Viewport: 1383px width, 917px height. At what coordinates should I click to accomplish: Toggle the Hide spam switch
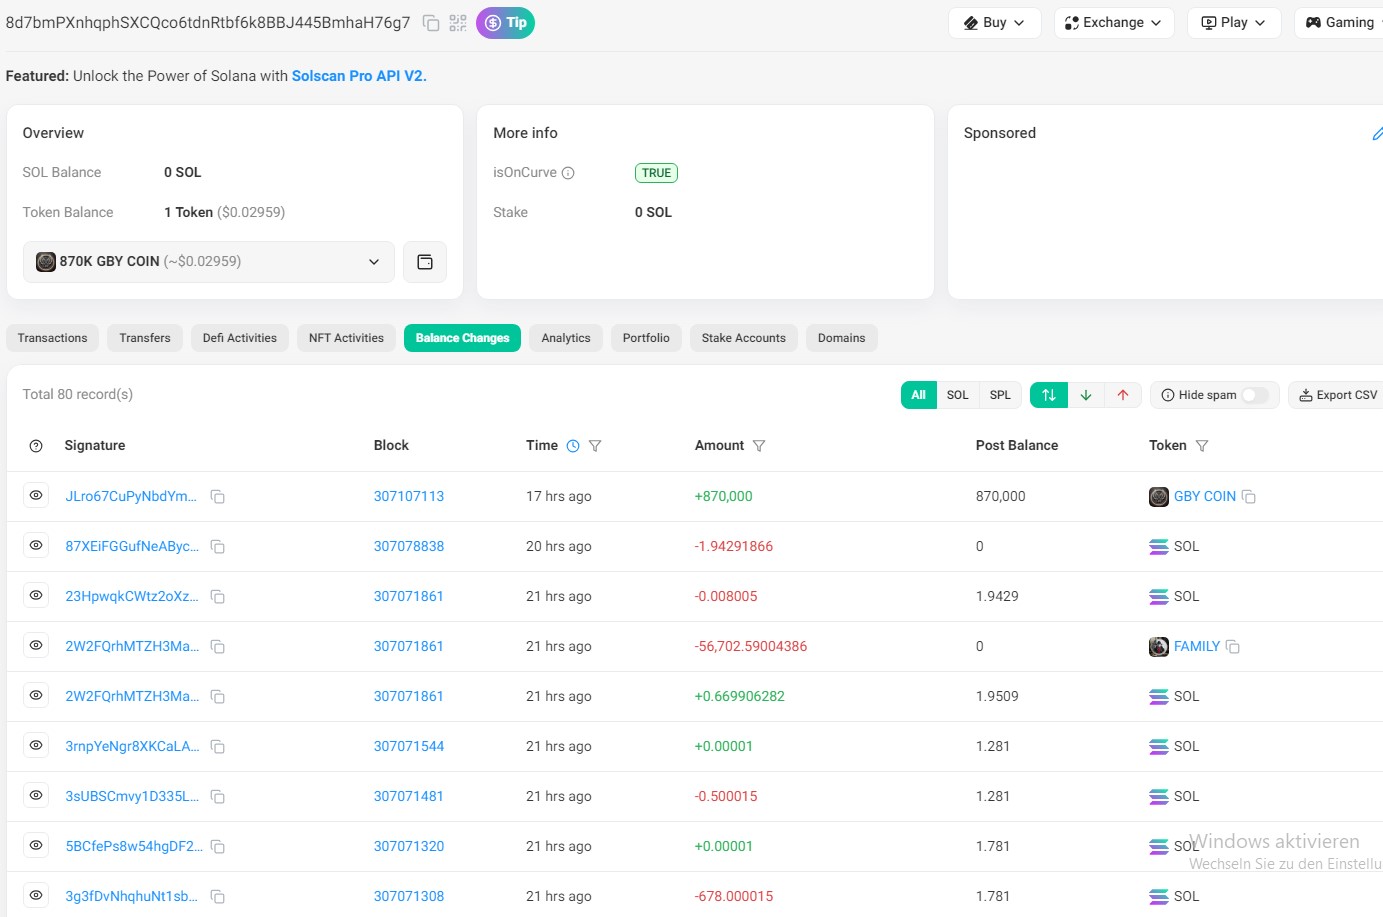click(x=1255, y=395)
